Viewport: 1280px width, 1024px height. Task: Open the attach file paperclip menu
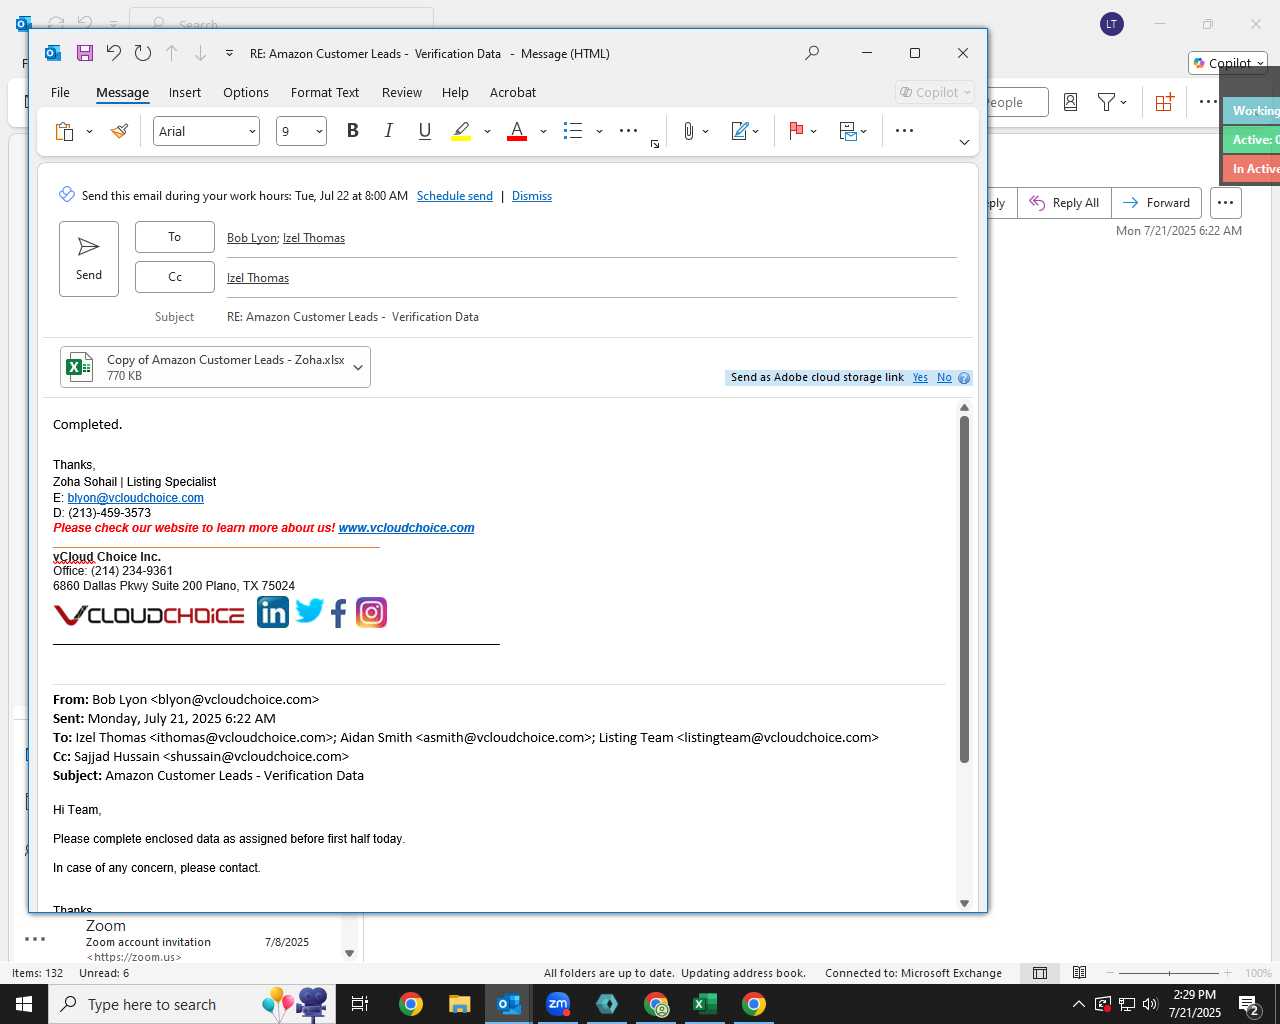[x=695, y=131]
